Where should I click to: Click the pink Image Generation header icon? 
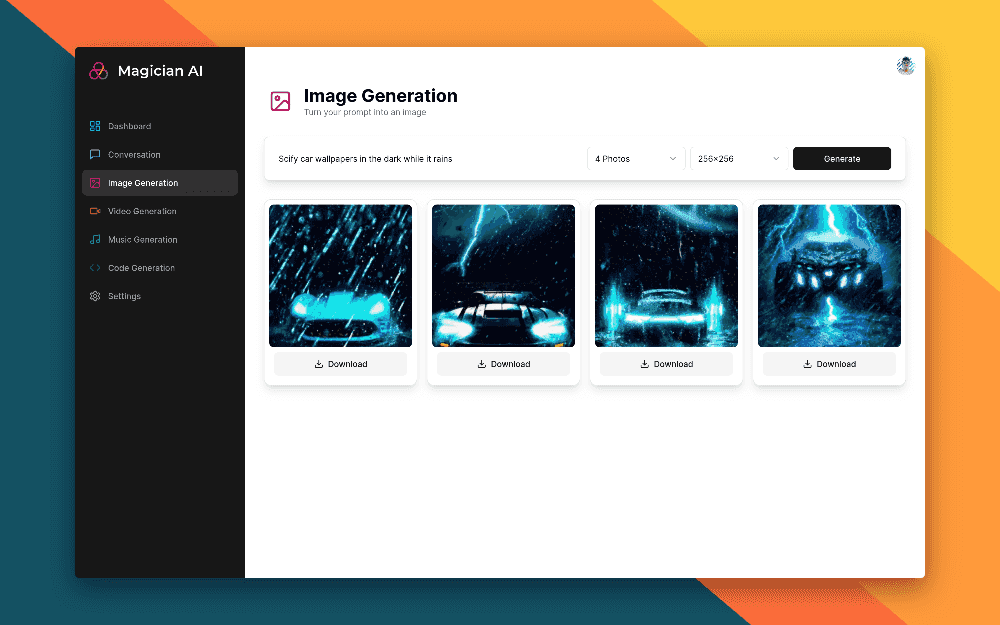(281, 101)
